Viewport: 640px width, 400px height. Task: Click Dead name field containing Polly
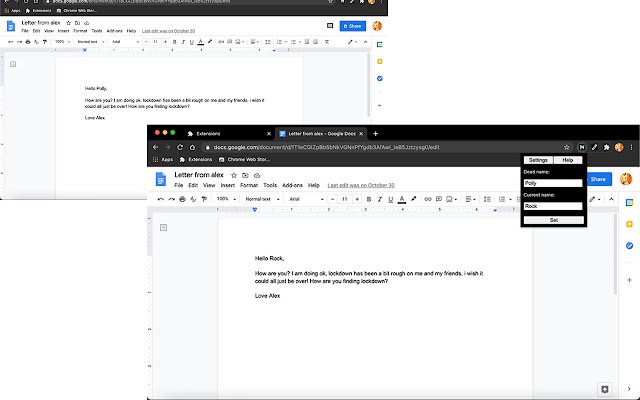pyautogui.click(x=553, y=183)
